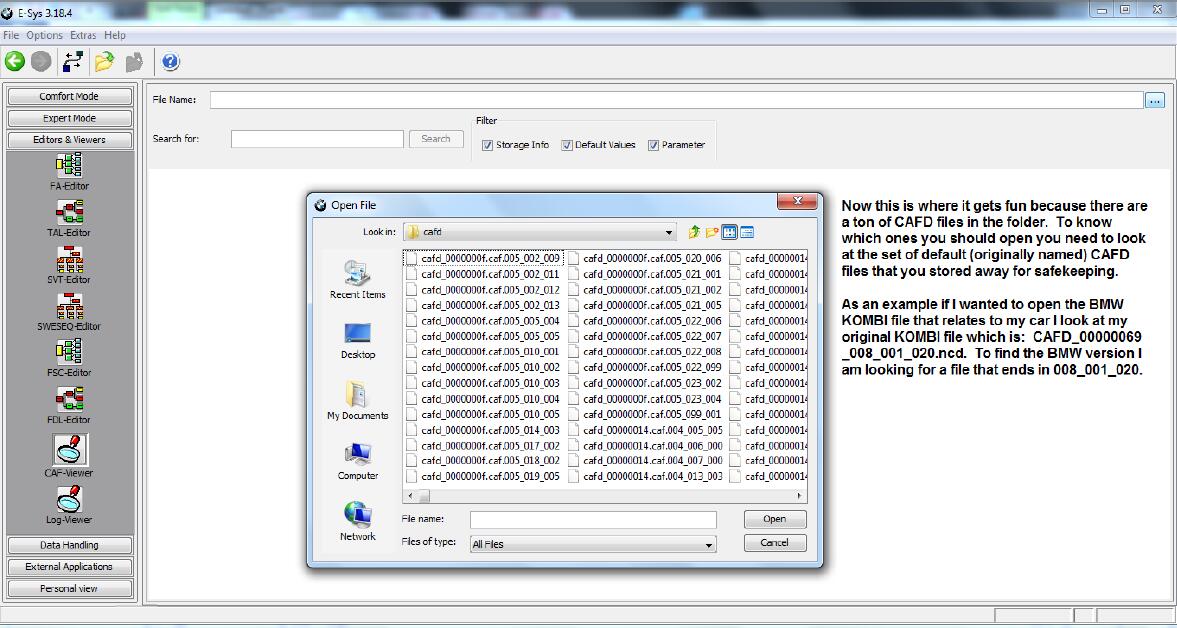This screenshot has height=628, width=1177.
Task: Open the SWESEQ-Editor
Action: 69,312
